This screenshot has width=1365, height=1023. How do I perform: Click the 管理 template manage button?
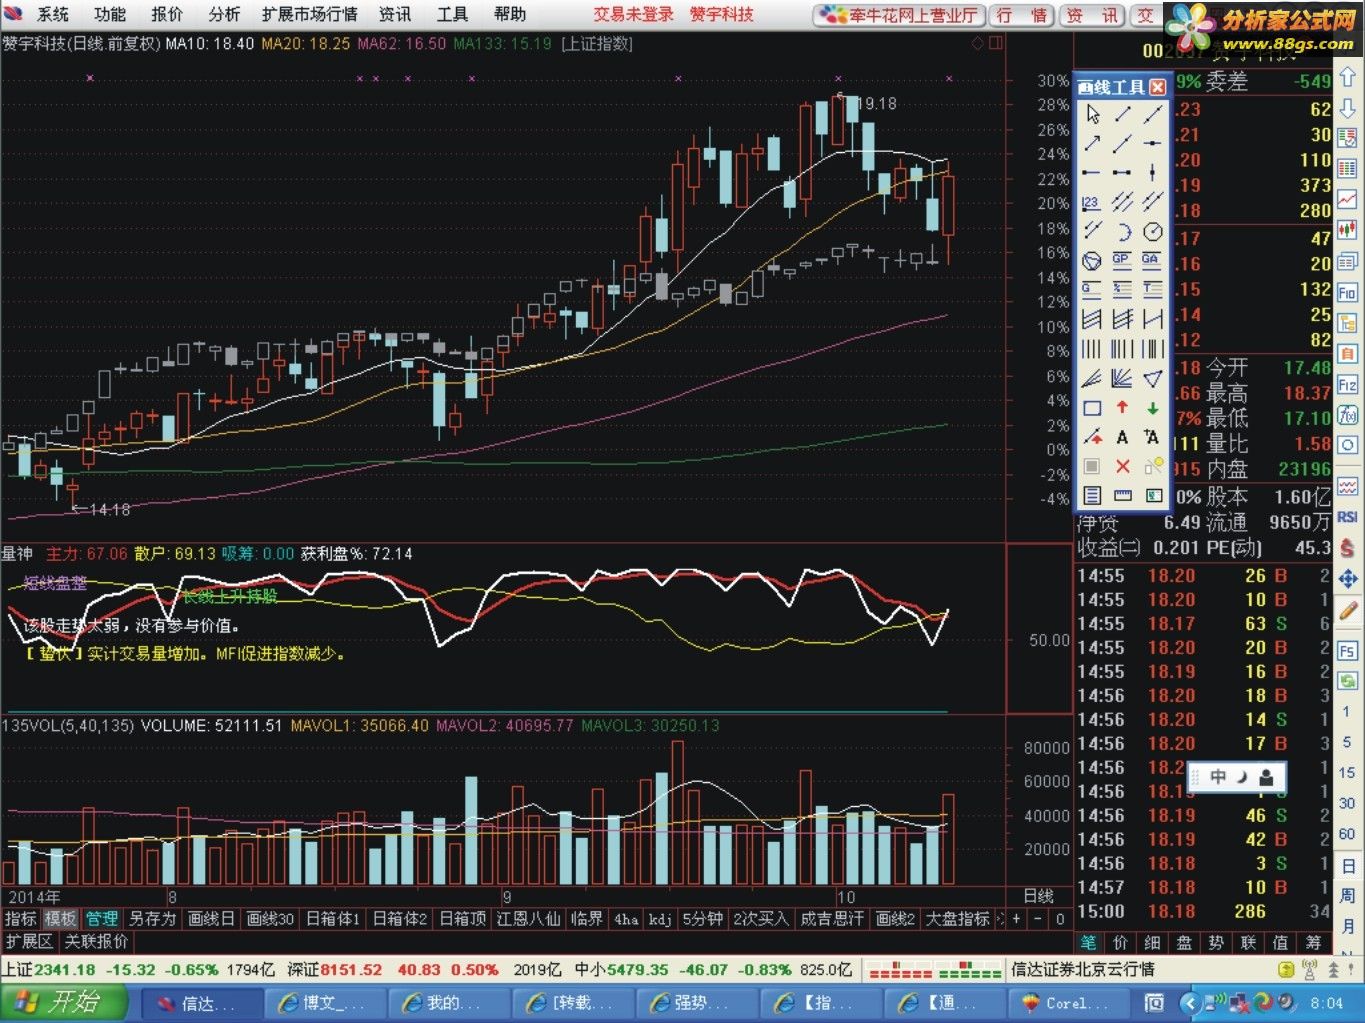click(101, 919)
